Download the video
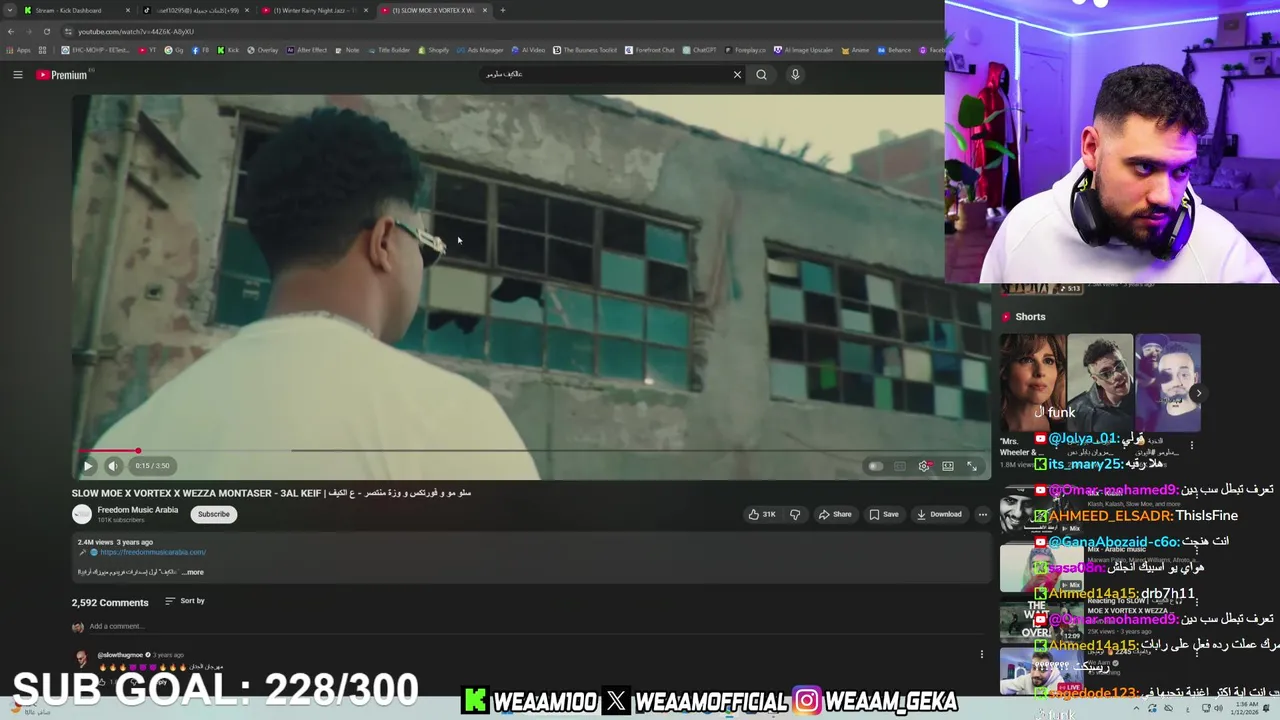This screenshot has width=1280, height=720. click(939, 515)
